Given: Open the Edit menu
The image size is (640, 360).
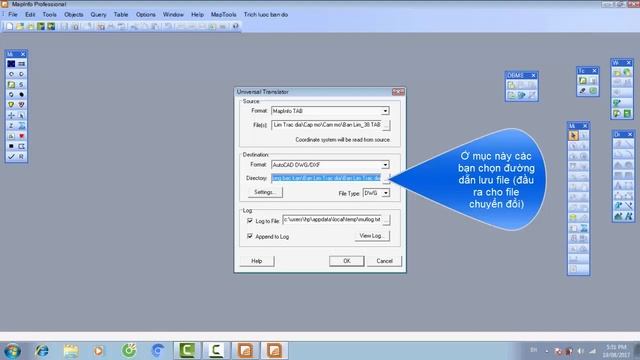Looking at the screenshot, I should 30,14.
